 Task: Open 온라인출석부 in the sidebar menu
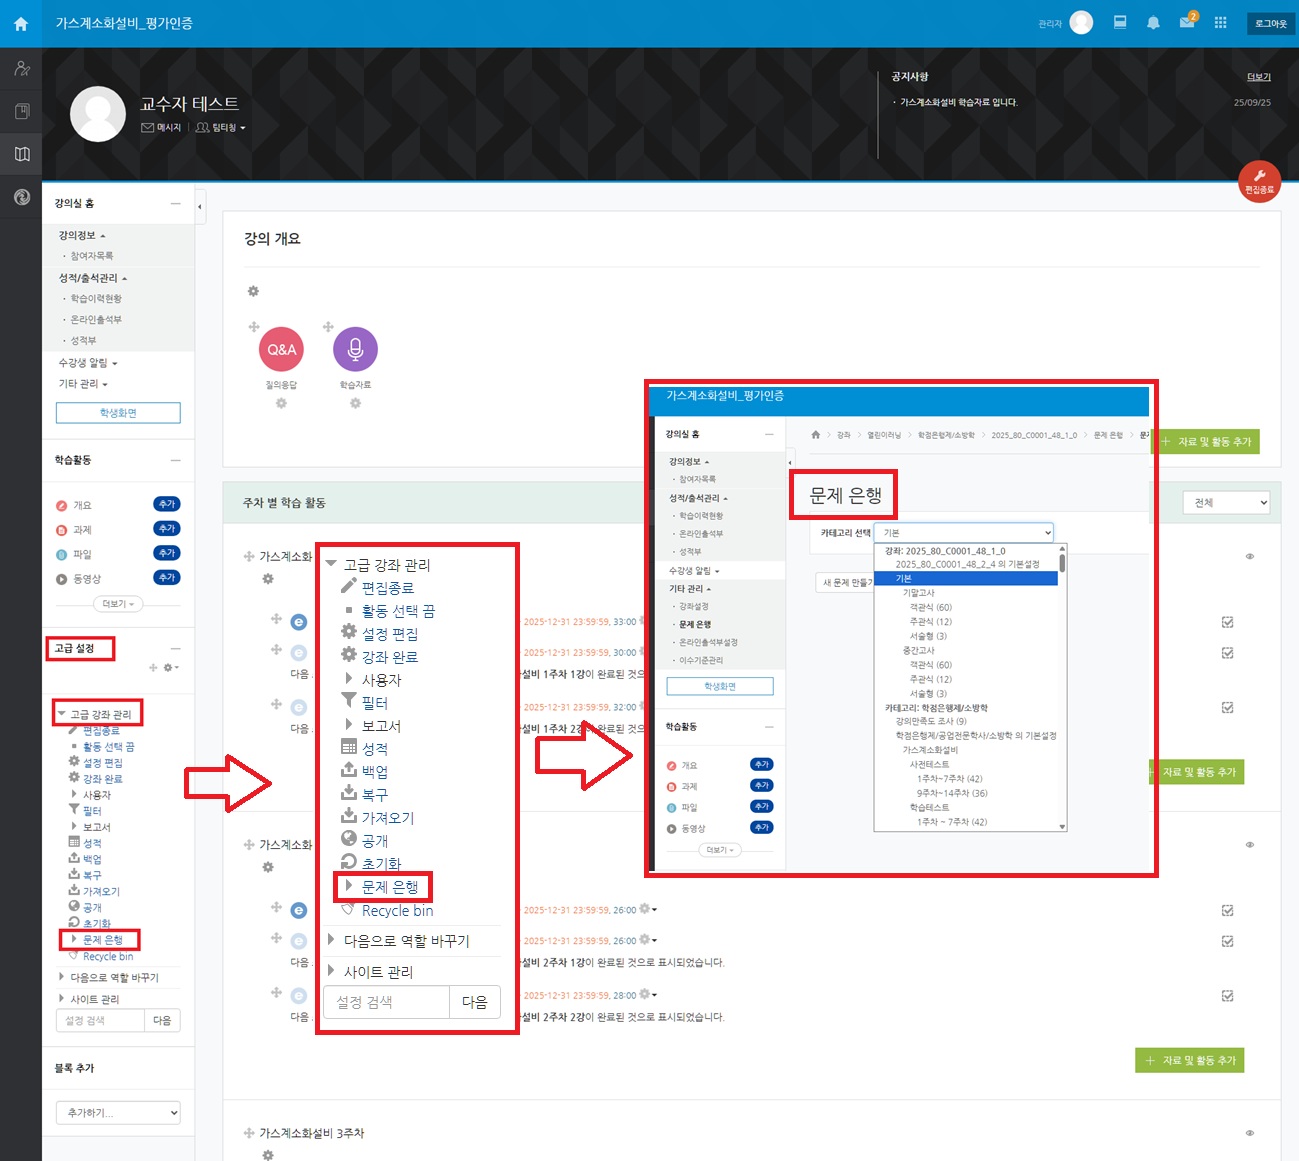96,320
